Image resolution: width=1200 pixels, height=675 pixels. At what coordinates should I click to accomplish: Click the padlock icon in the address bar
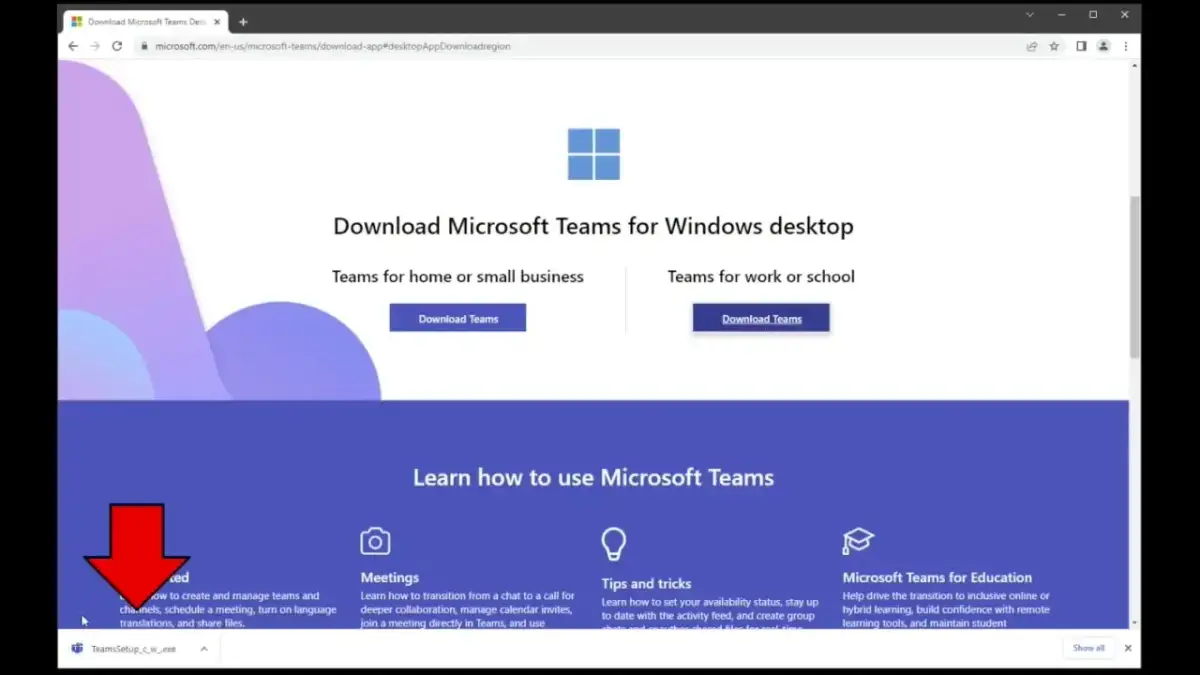pyautogui.click(x=145, y=46)
